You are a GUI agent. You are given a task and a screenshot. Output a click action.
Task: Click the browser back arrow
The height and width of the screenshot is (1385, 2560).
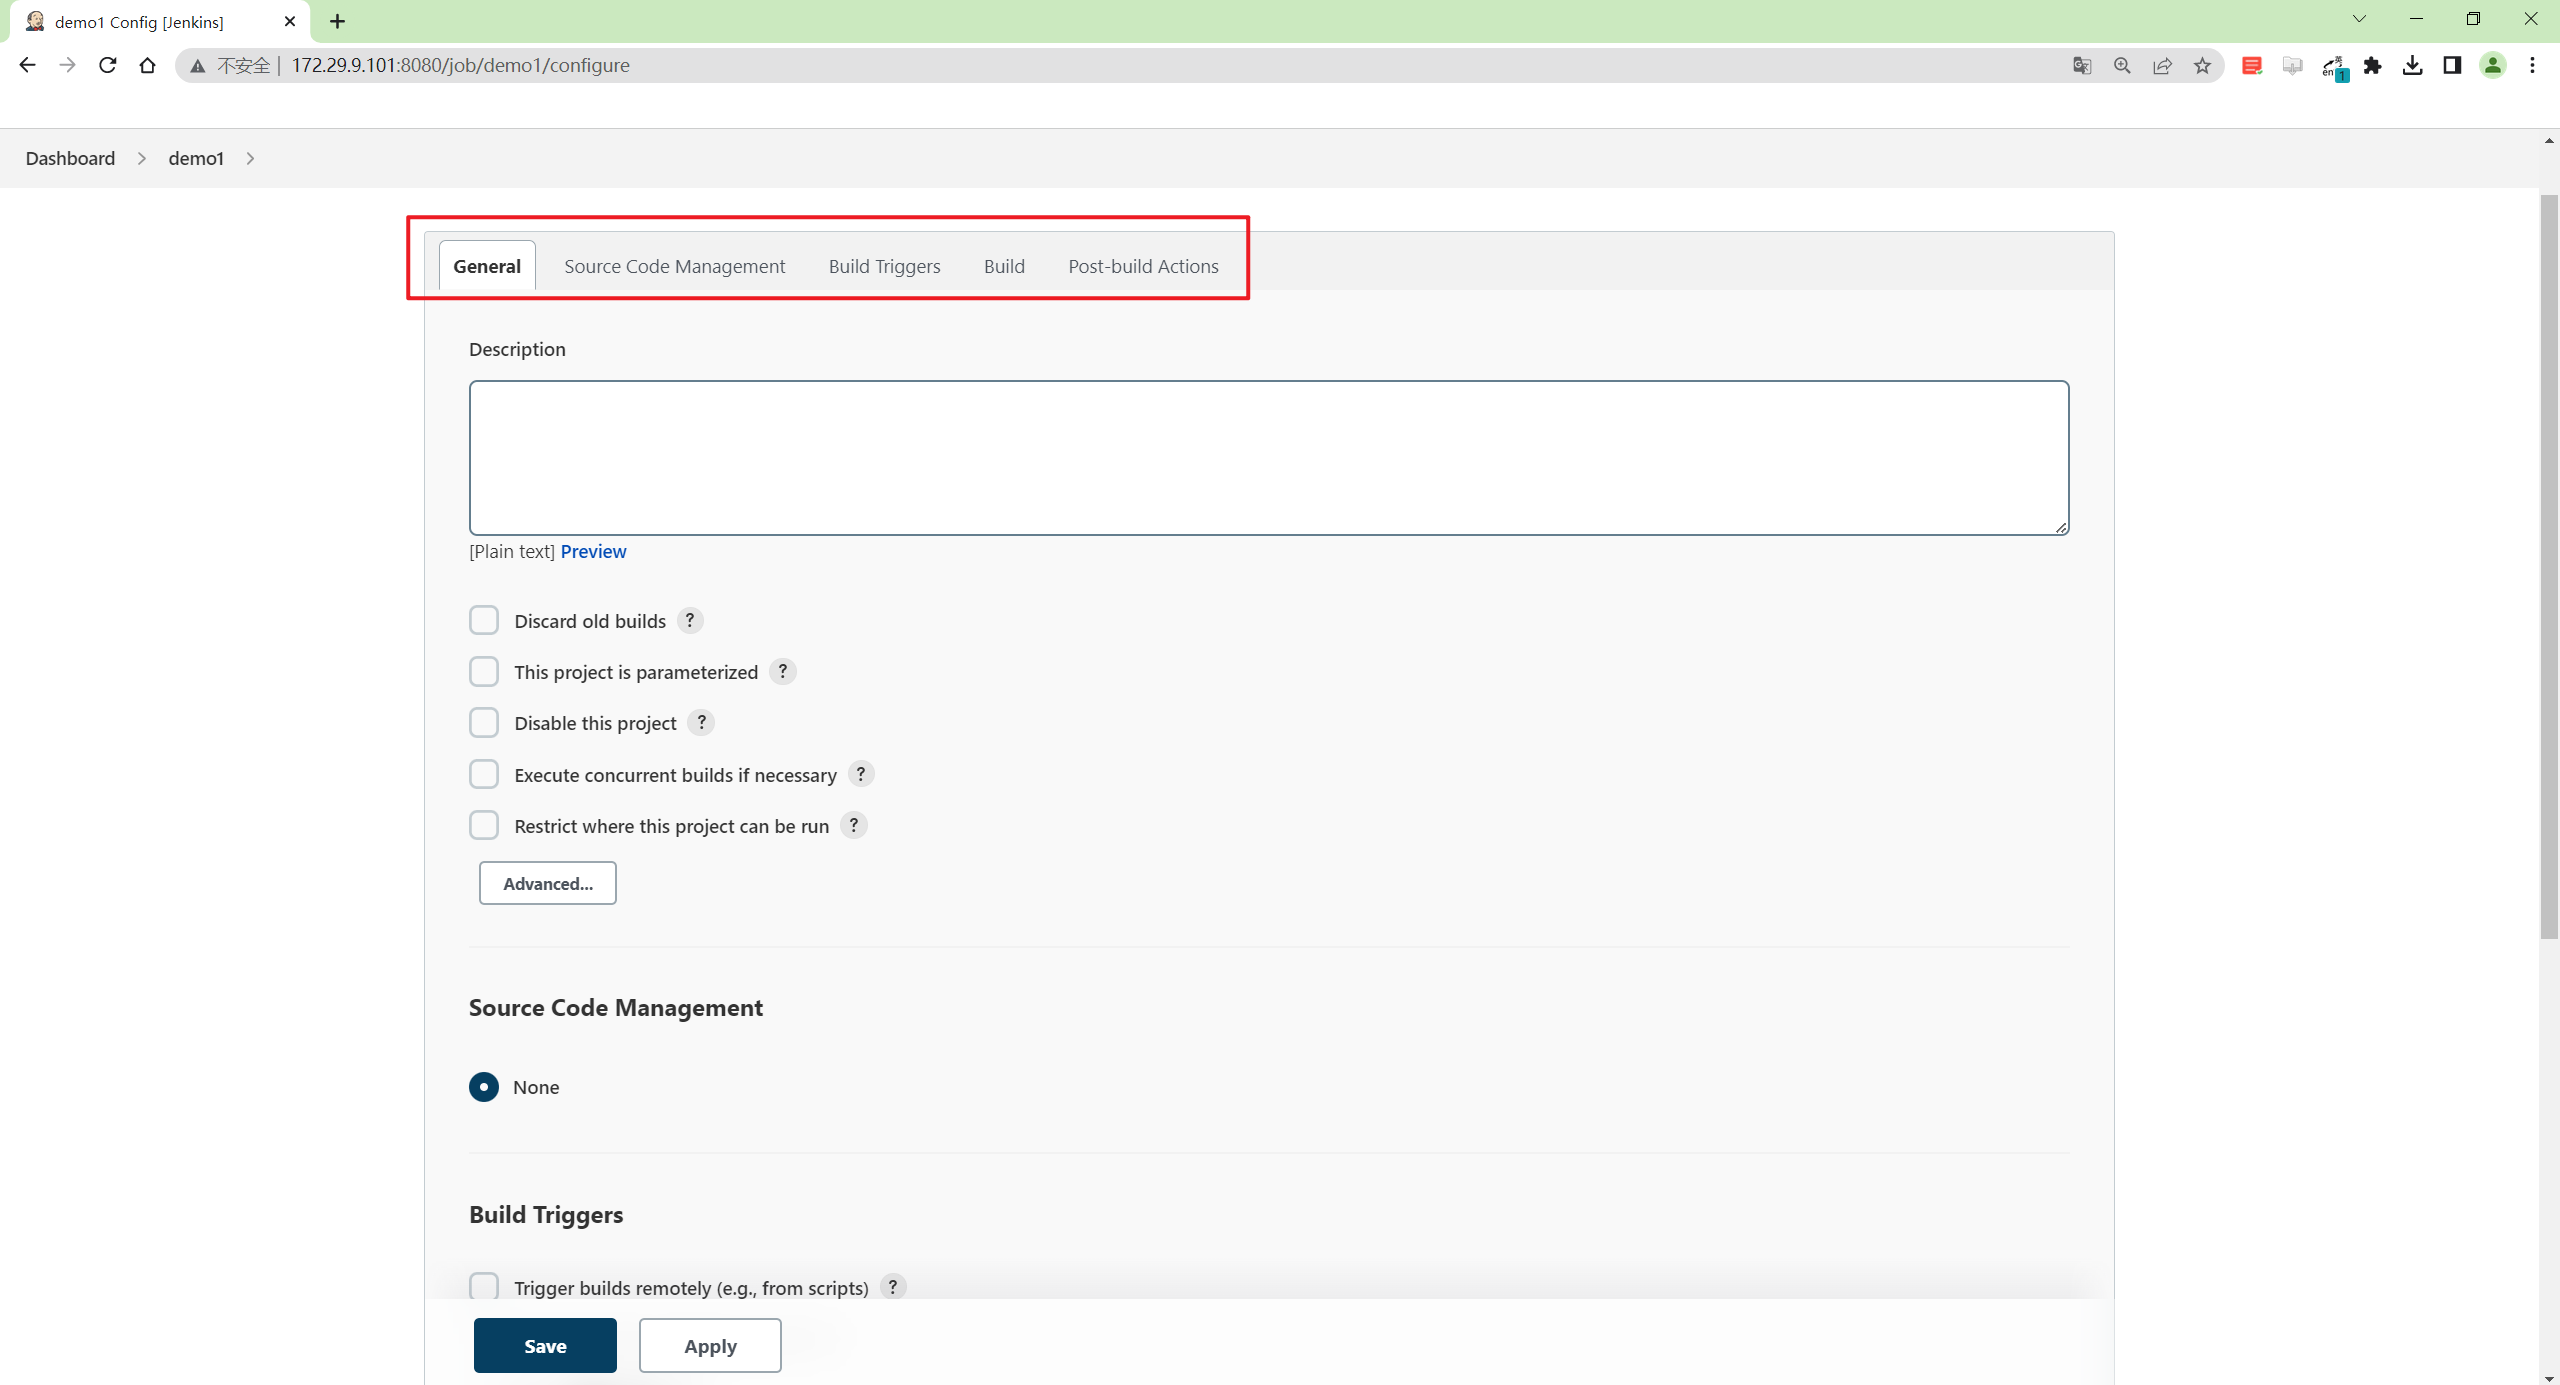(27, 65)
